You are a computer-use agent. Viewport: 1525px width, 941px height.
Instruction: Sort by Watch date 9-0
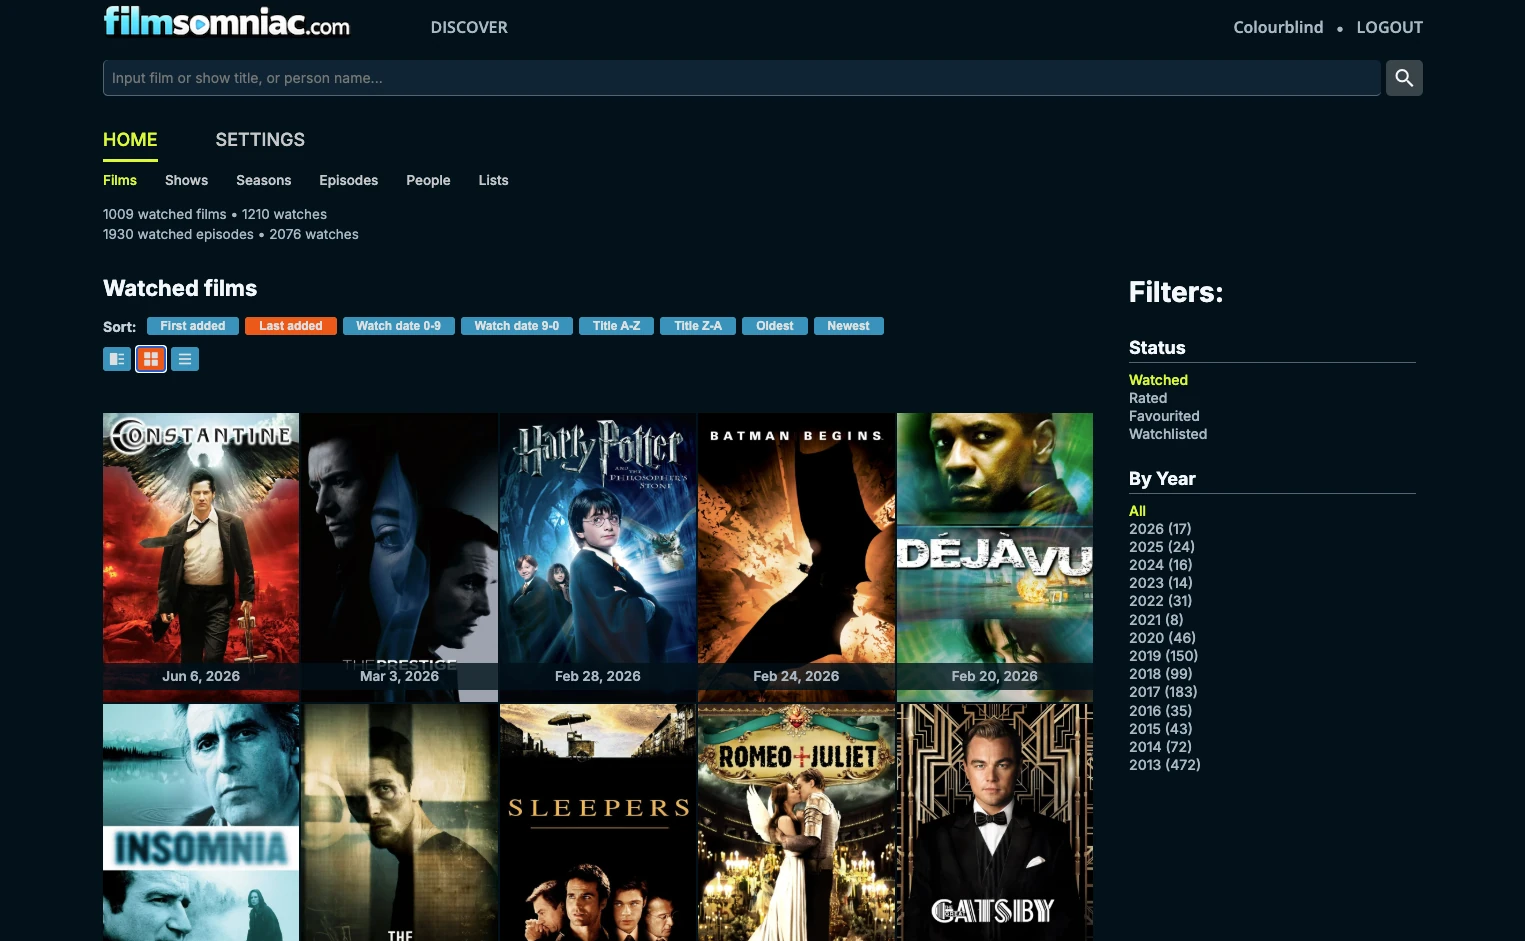click(517, 326)
